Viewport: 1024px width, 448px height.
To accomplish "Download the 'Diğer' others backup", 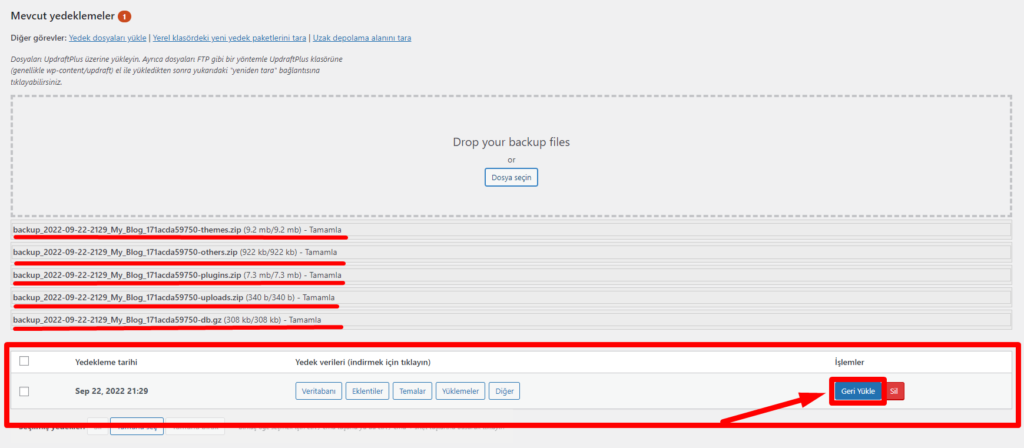I will 506,391.
